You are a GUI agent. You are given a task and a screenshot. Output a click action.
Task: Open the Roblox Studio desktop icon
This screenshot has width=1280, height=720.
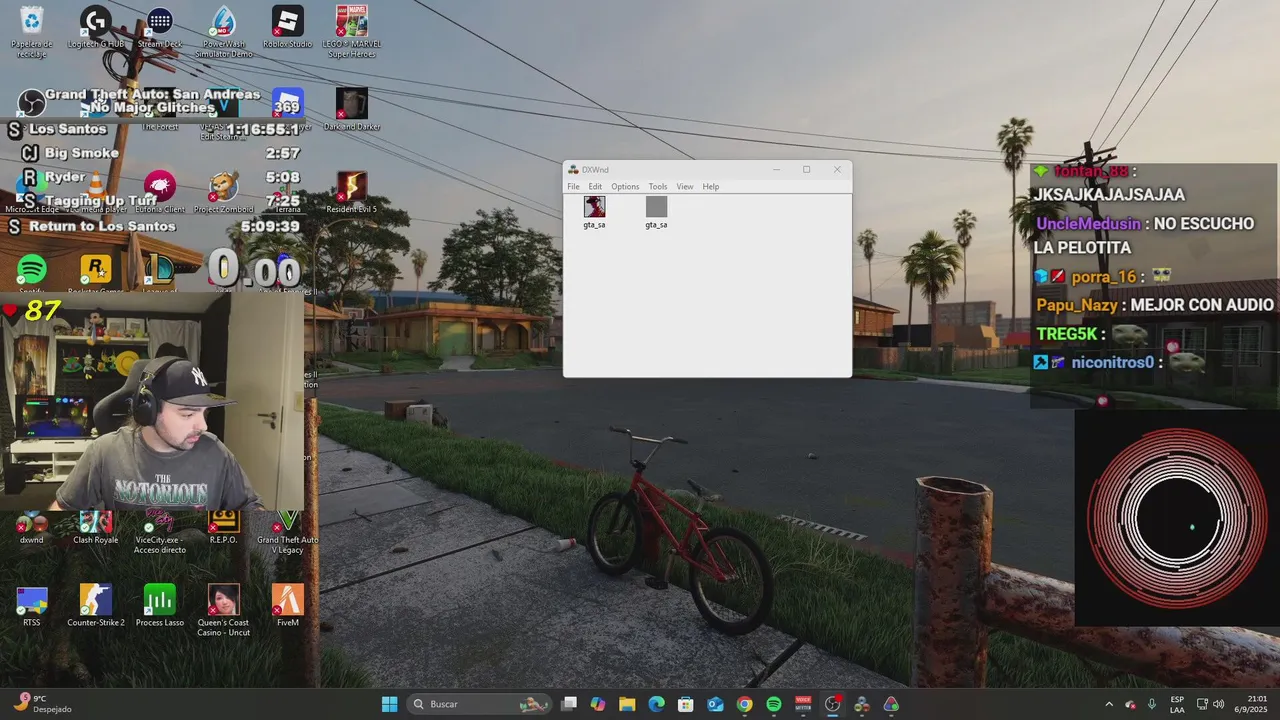coord(288,28)
